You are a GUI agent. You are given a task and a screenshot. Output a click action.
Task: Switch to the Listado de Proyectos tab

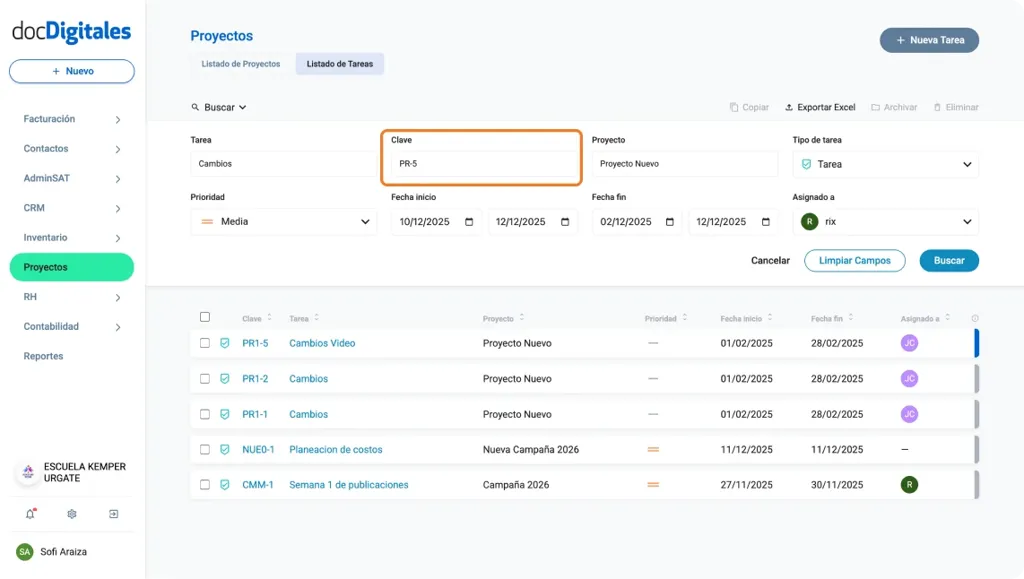[x=240, y=63]
